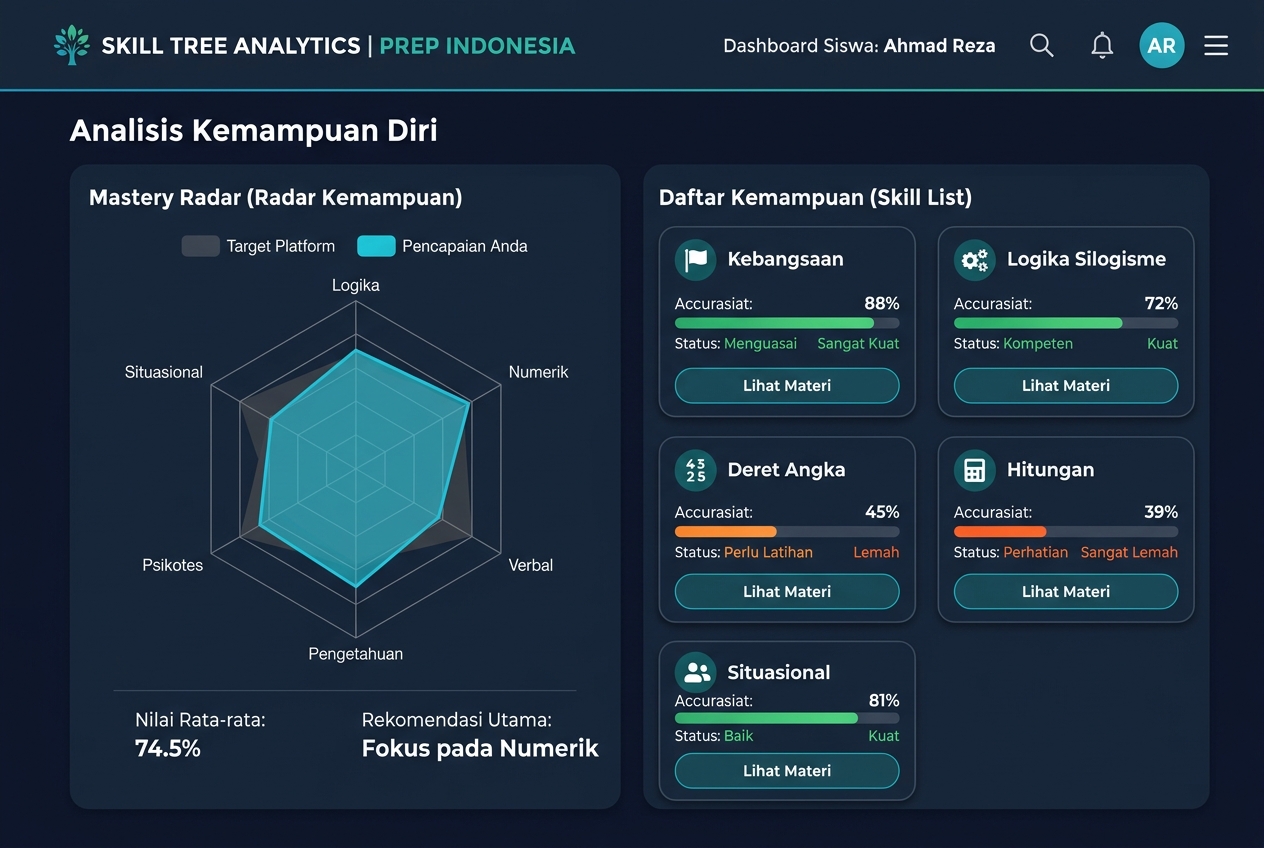Viewport: 1264px width, 848px height.
Task: Click the Pengetahuan axis label on radar
Action: click(x=355, y=654)
